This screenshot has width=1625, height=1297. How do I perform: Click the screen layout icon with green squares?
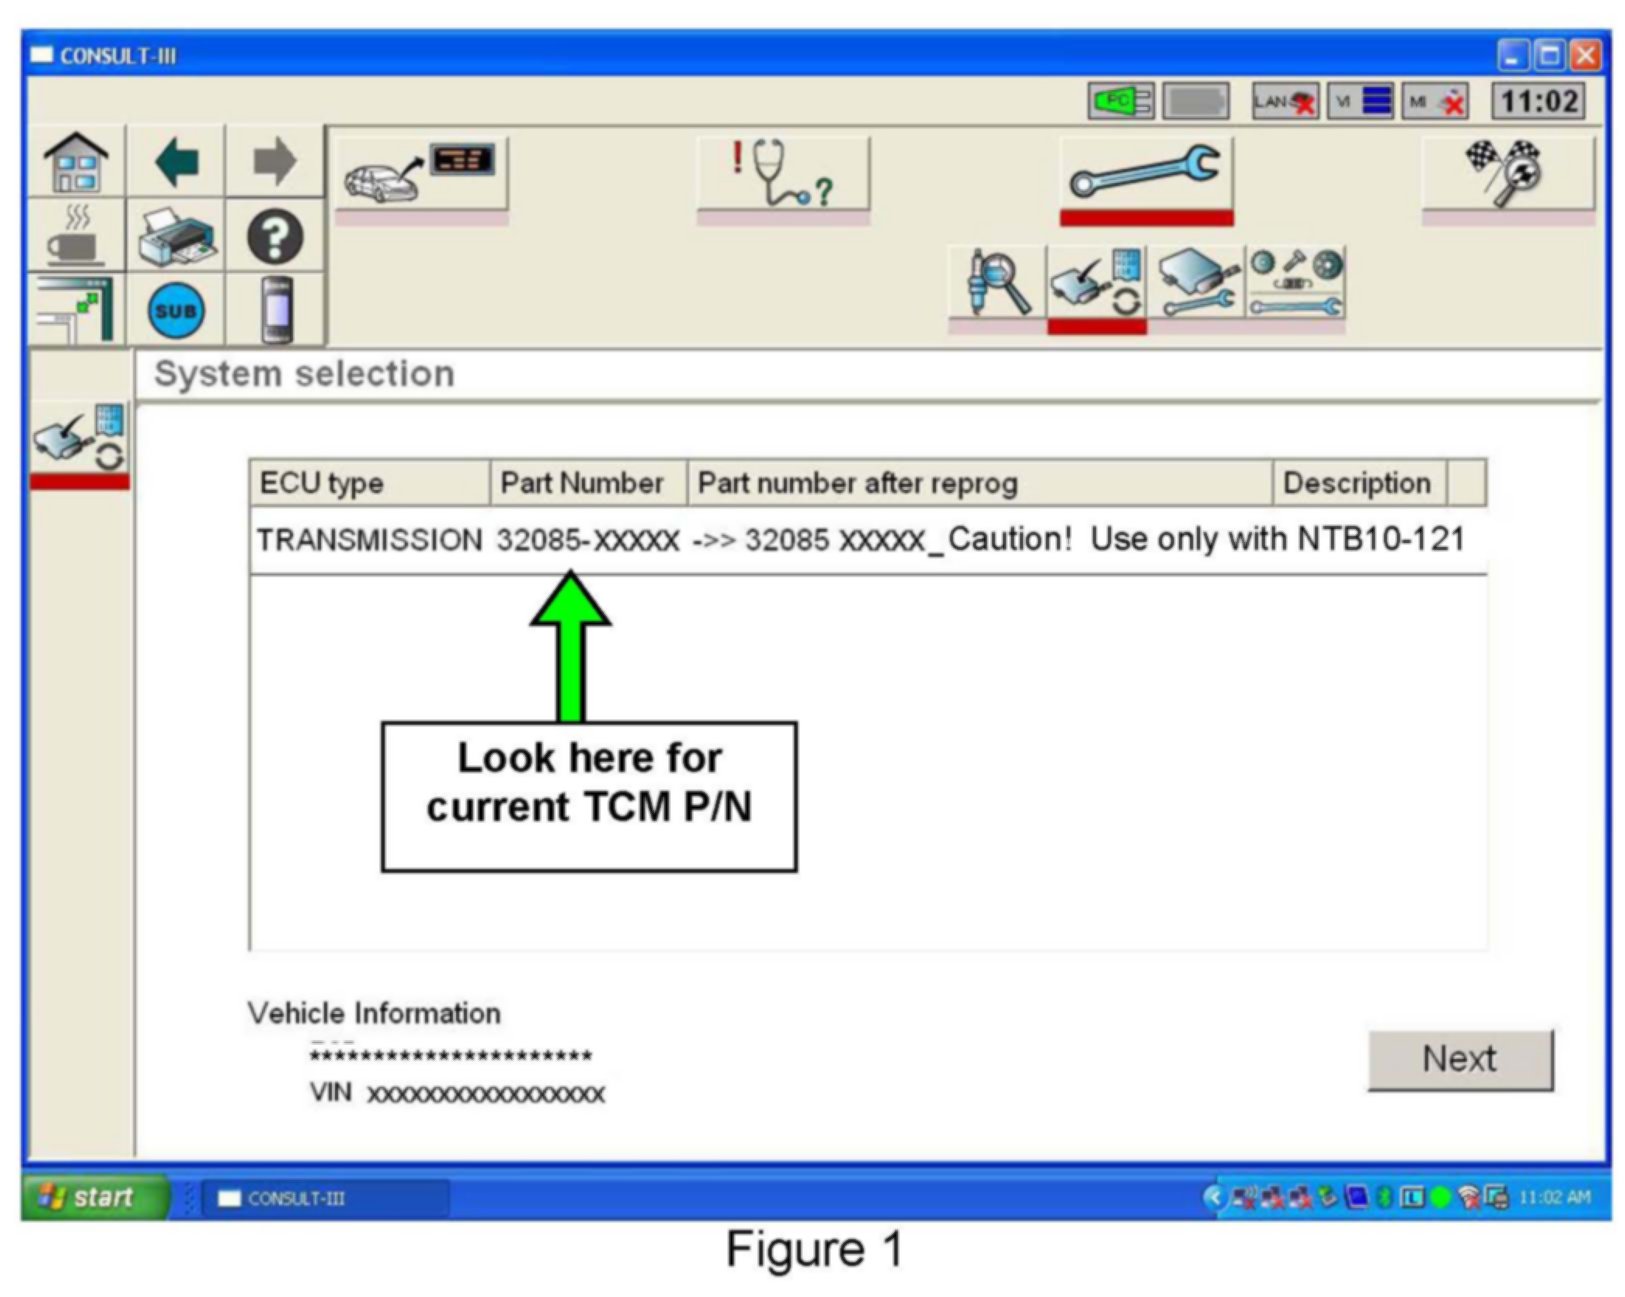pyautogui.click(x=76, y=309)
